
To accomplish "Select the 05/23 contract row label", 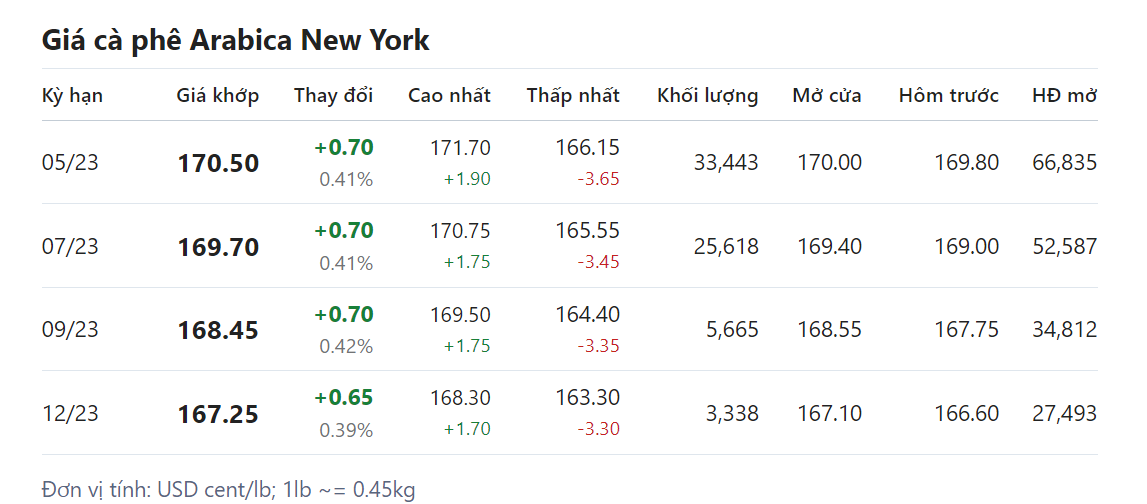I will coord(70,163).
